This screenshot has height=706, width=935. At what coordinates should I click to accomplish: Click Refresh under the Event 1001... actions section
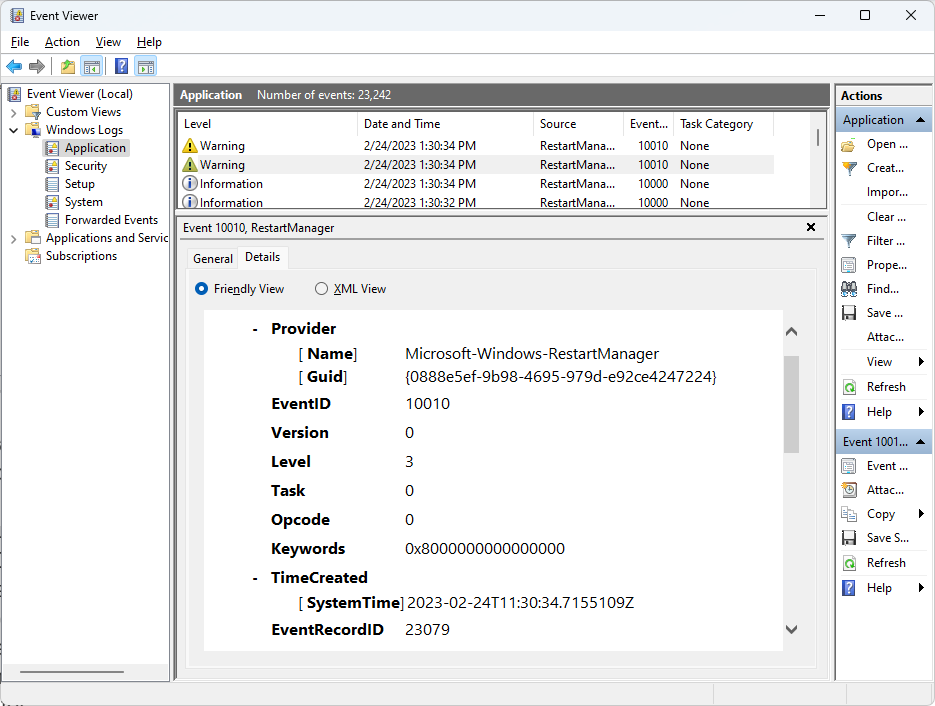pos(886,562)
